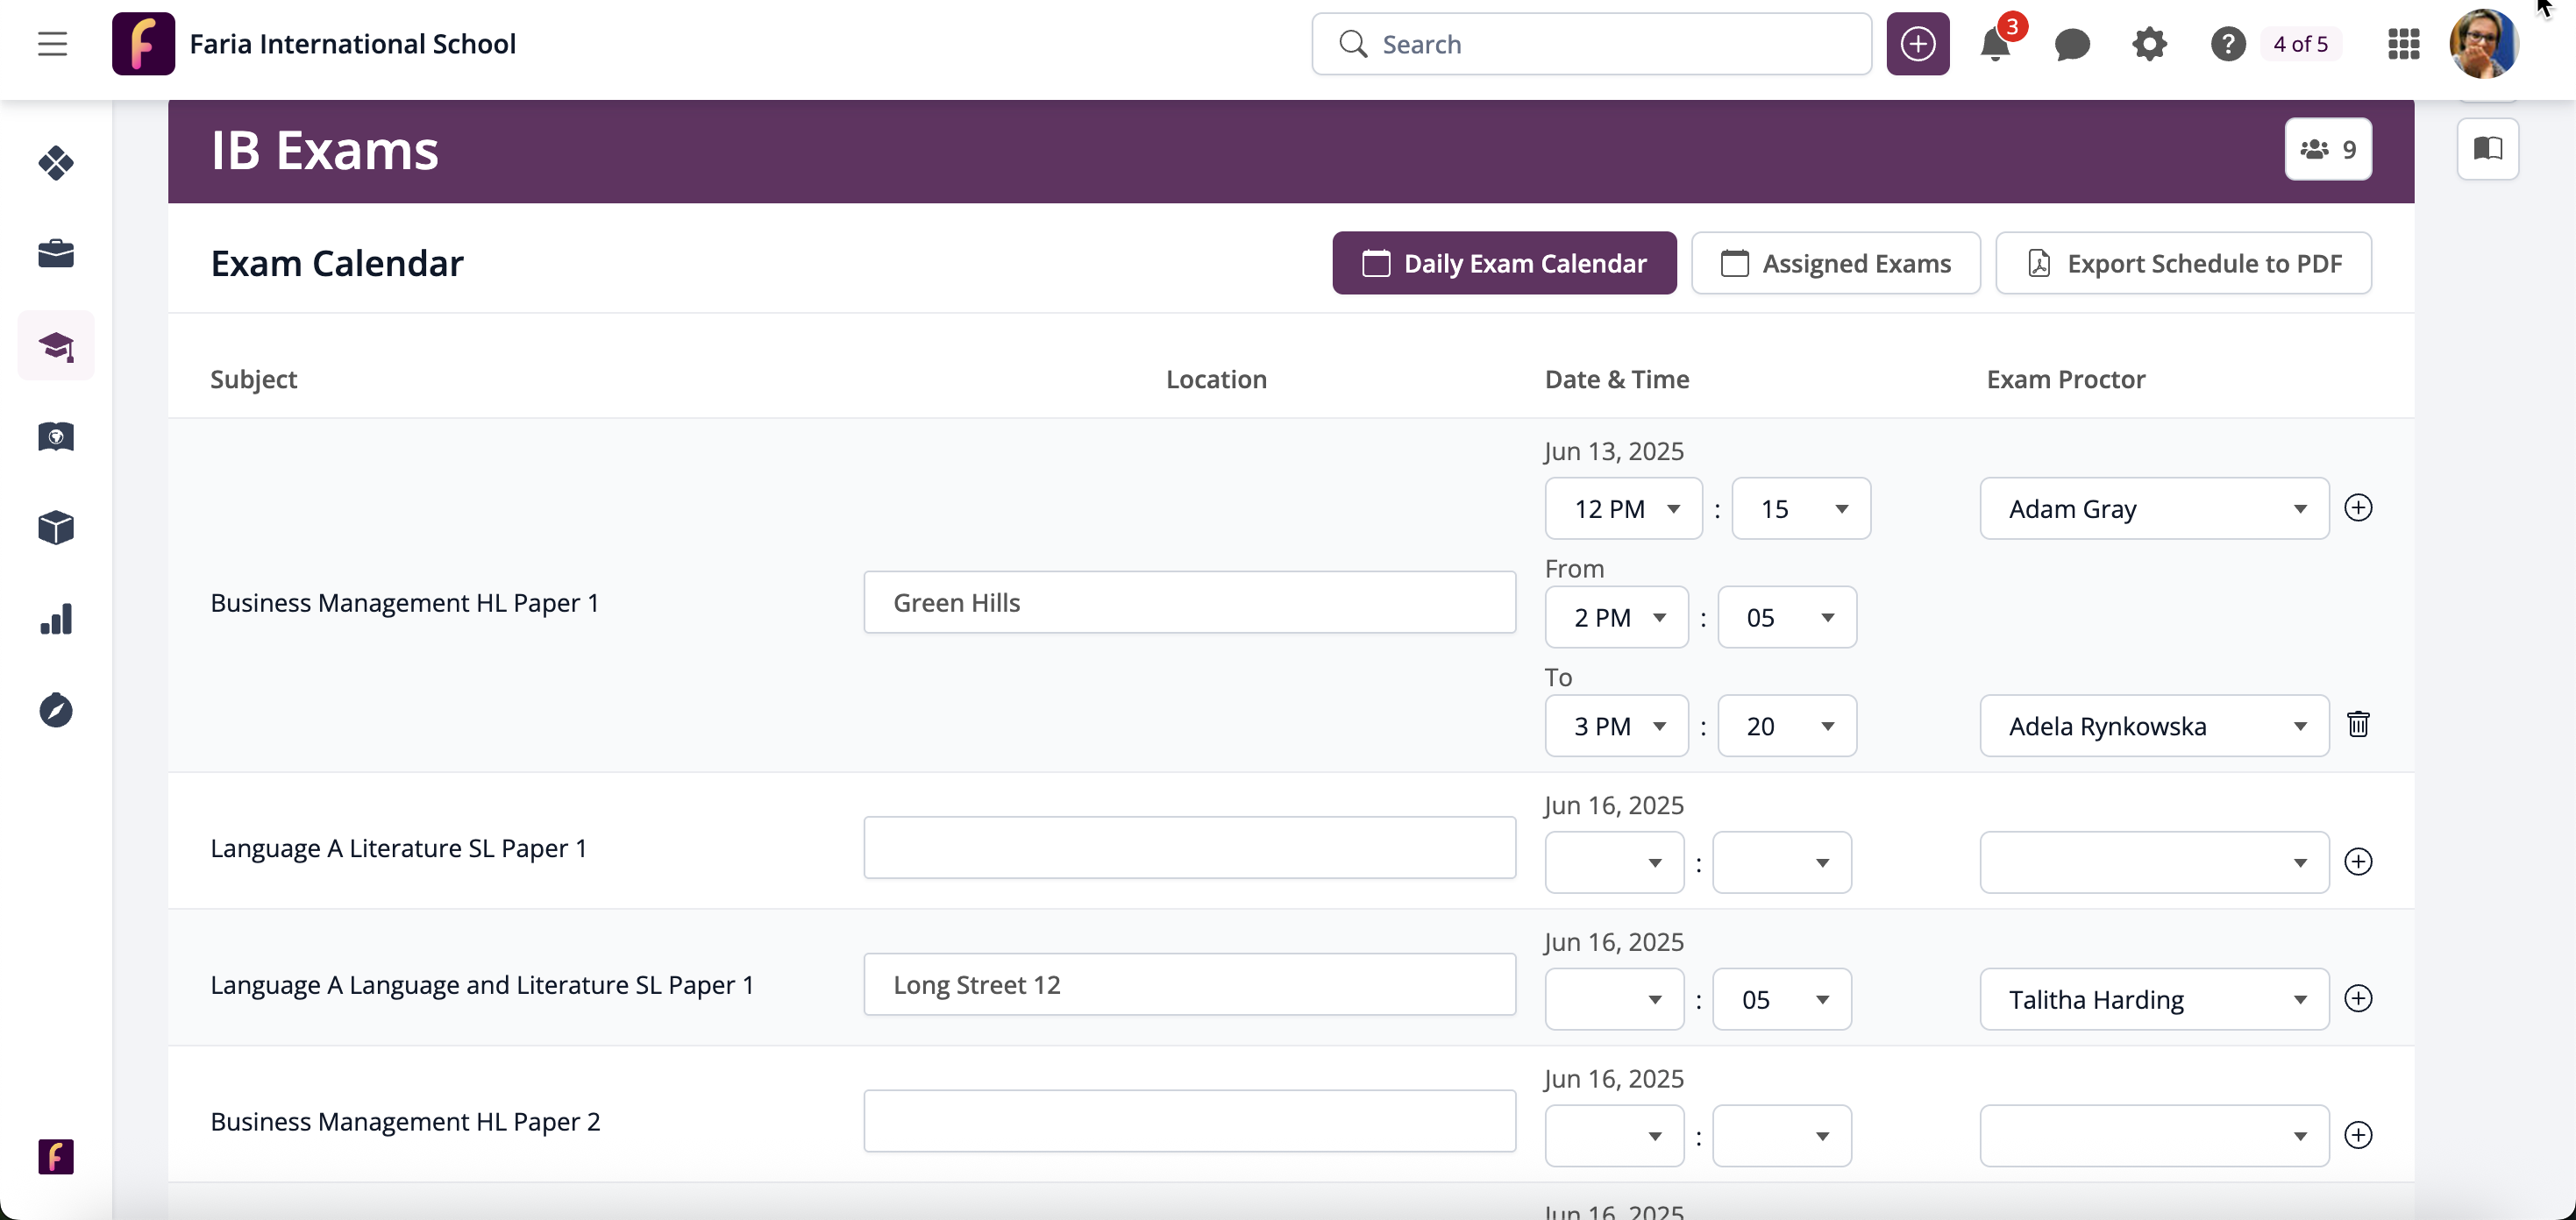This screenshot has width=2576, height=1220.
Task: Open the graduation cap sidebar icon
Action: pyautogui.click(x=56, y=346)
